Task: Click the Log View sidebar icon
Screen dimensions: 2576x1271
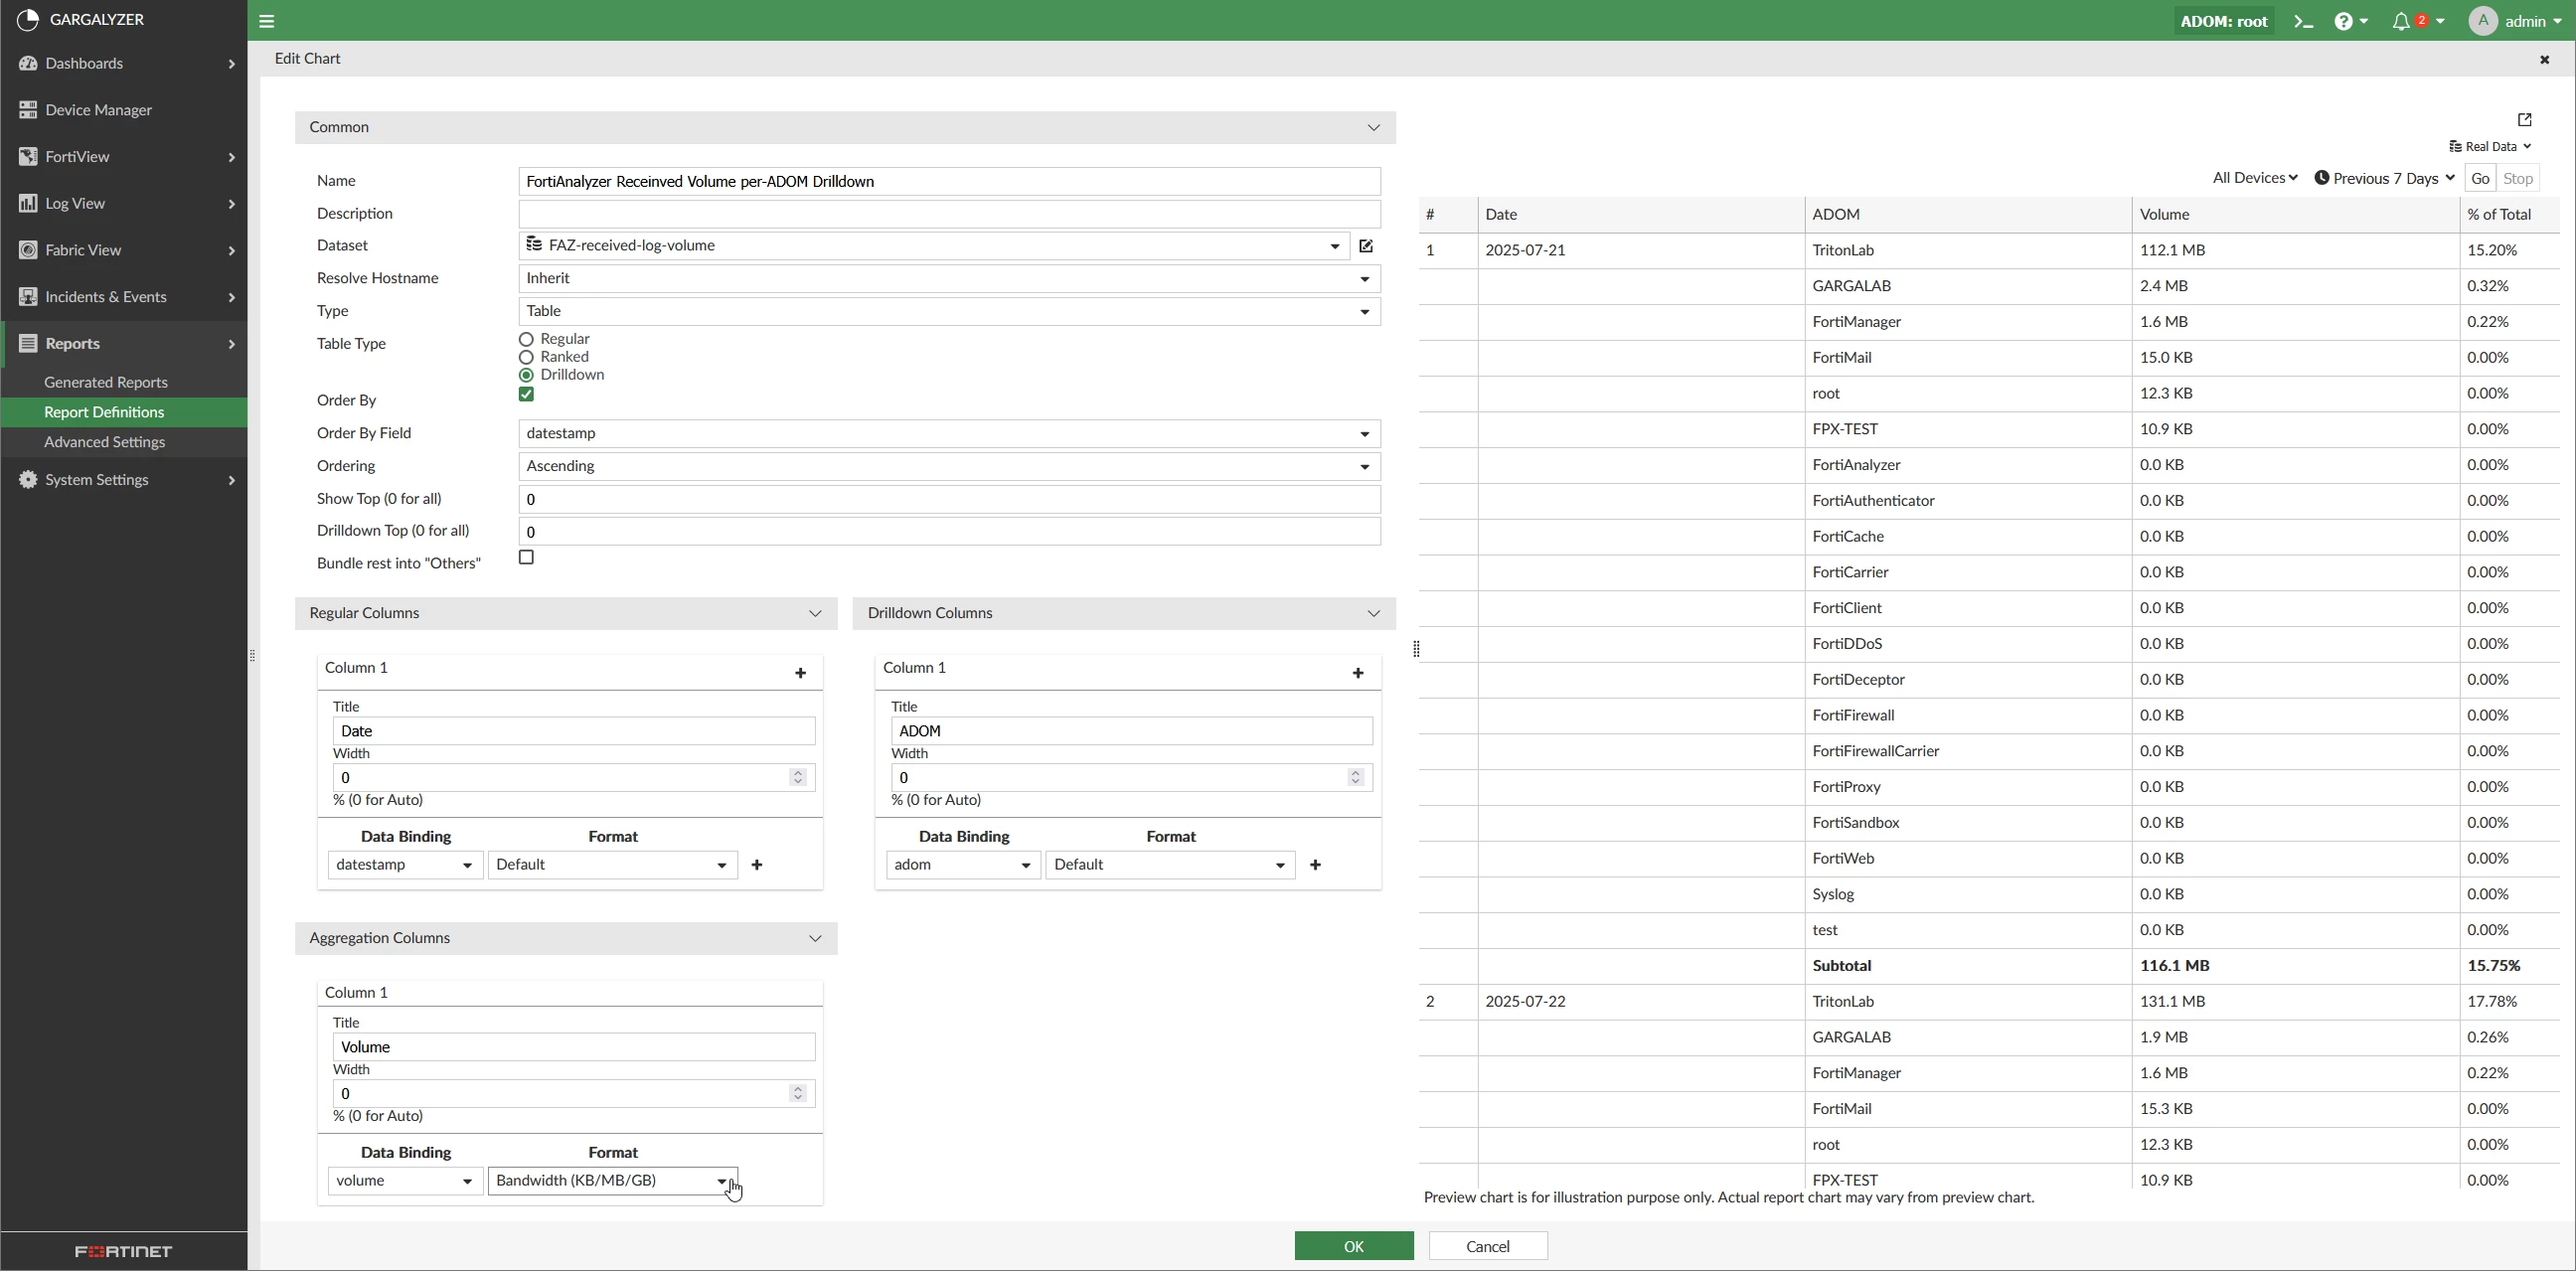Action: point(28,203)
